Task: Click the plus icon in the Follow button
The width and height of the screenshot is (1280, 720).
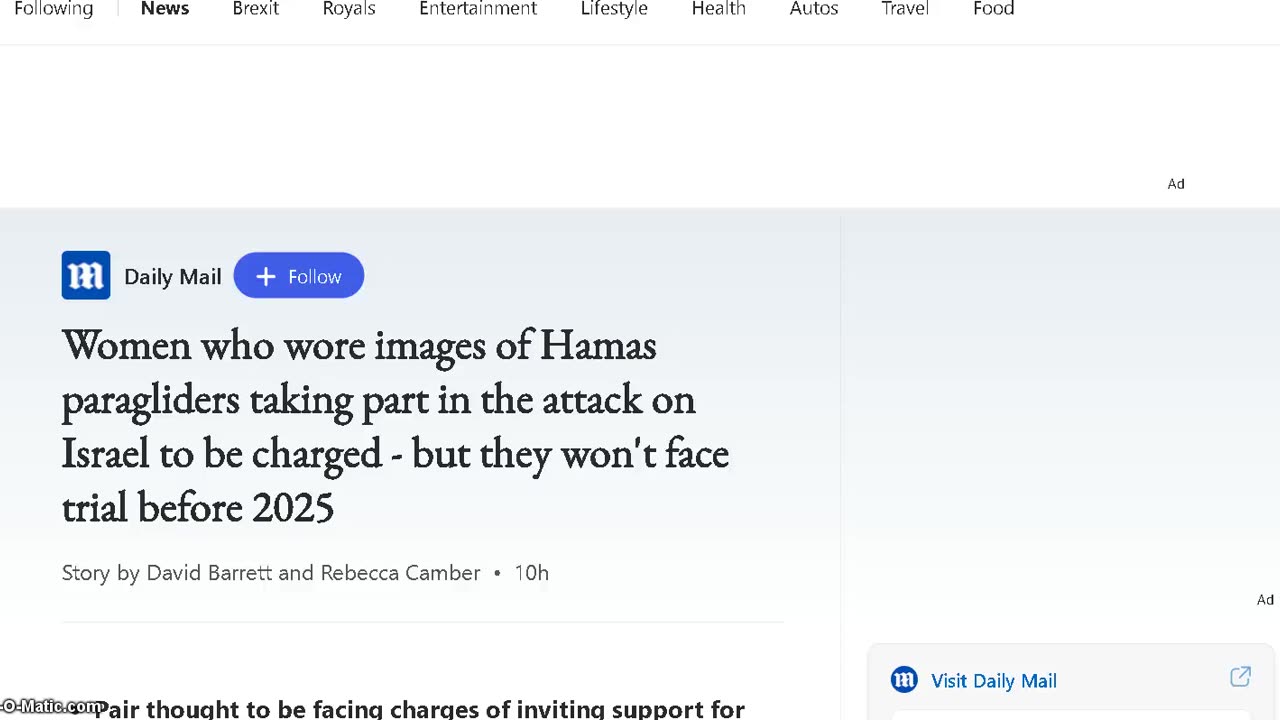Action: 265,277
